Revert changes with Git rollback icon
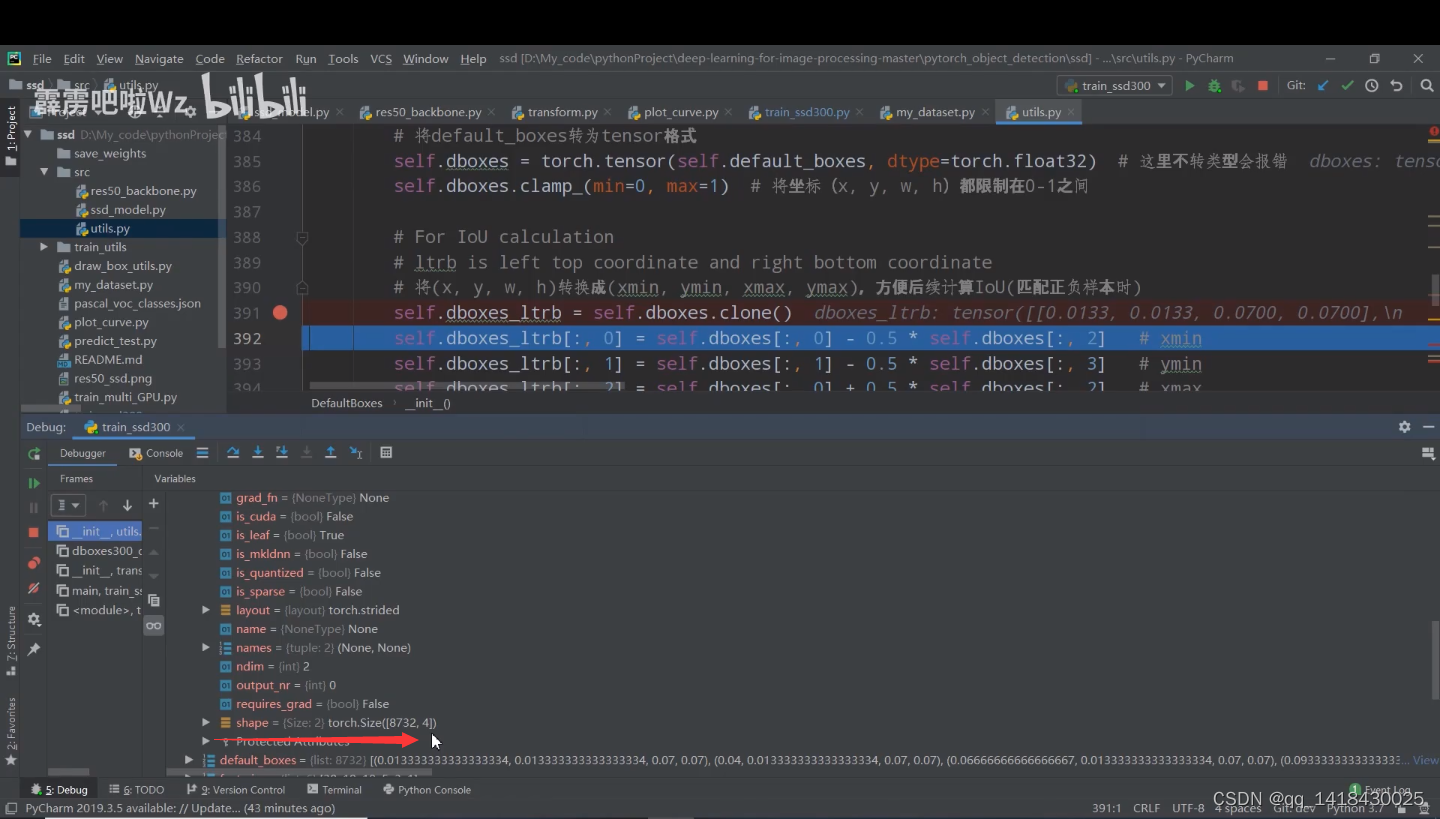Viewport: 1440px width, 819px height. tap(1396, 86)
